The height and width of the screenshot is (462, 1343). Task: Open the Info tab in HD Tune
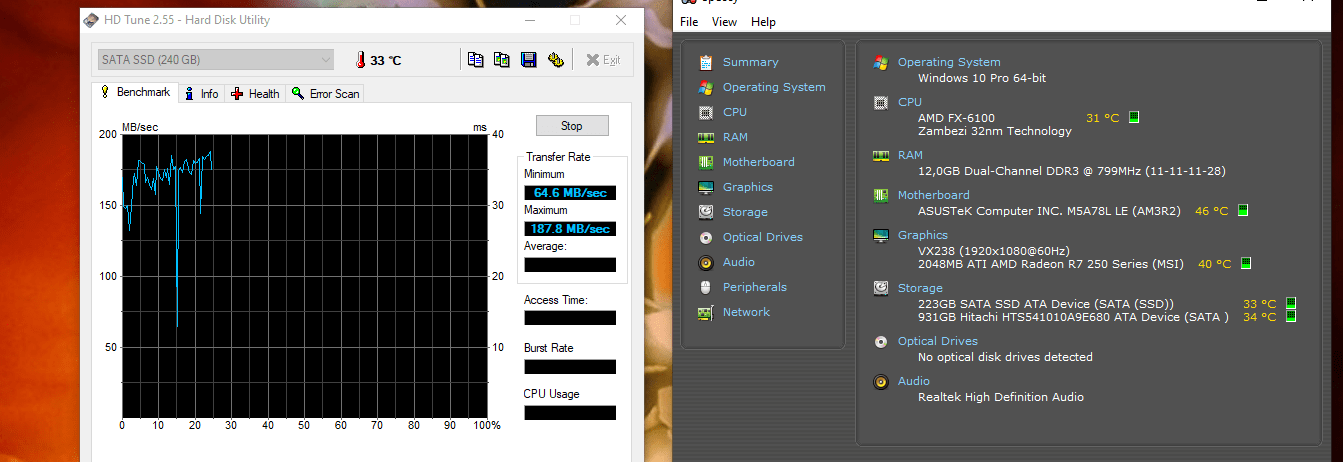click(x=201, y=93)
